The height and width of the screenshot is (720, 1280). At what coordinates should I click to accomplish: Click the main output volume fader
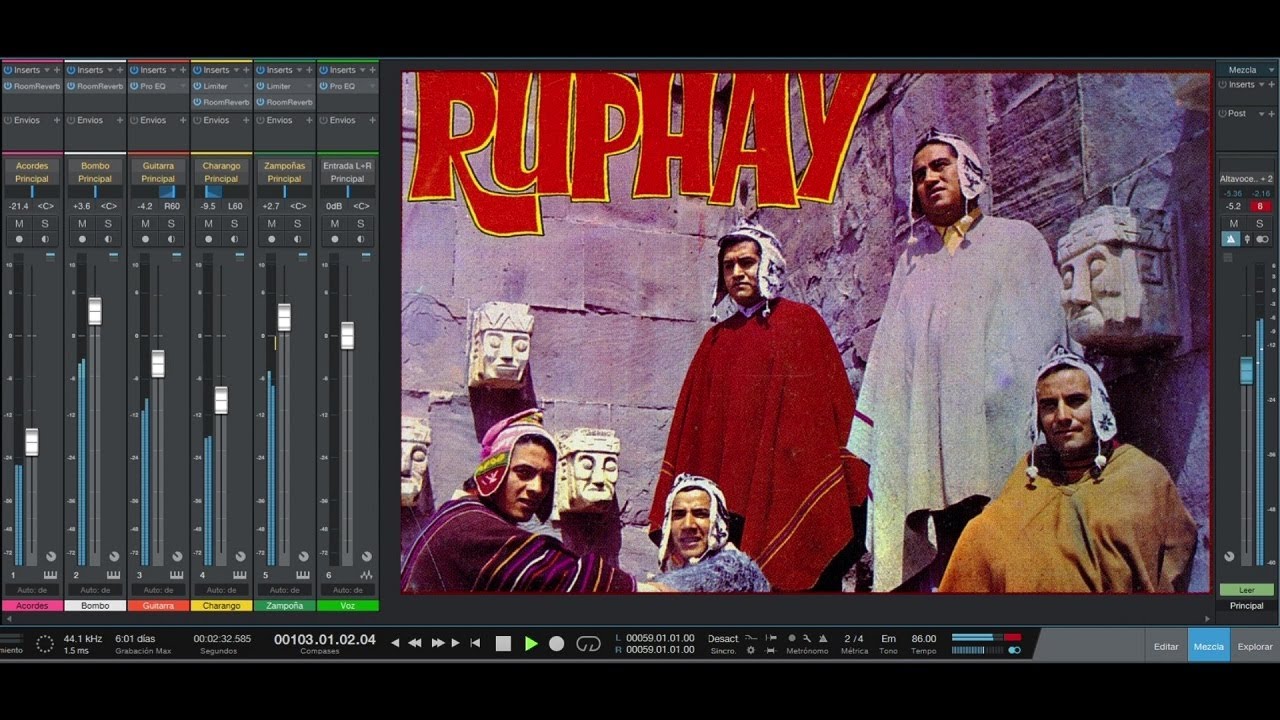click(1246, 370)
